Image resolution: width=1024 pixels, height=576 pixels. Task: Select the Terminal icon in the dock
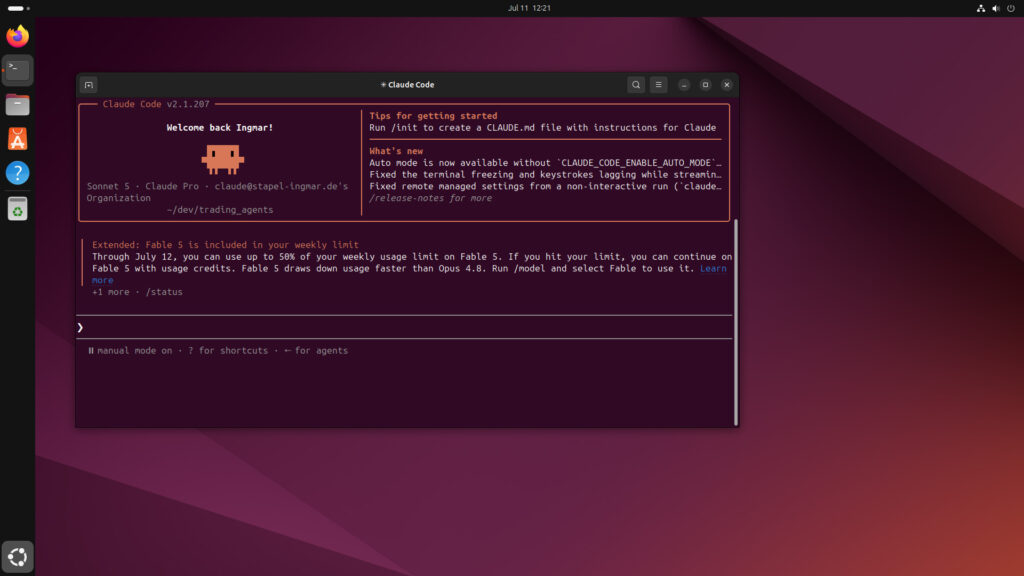18,70
